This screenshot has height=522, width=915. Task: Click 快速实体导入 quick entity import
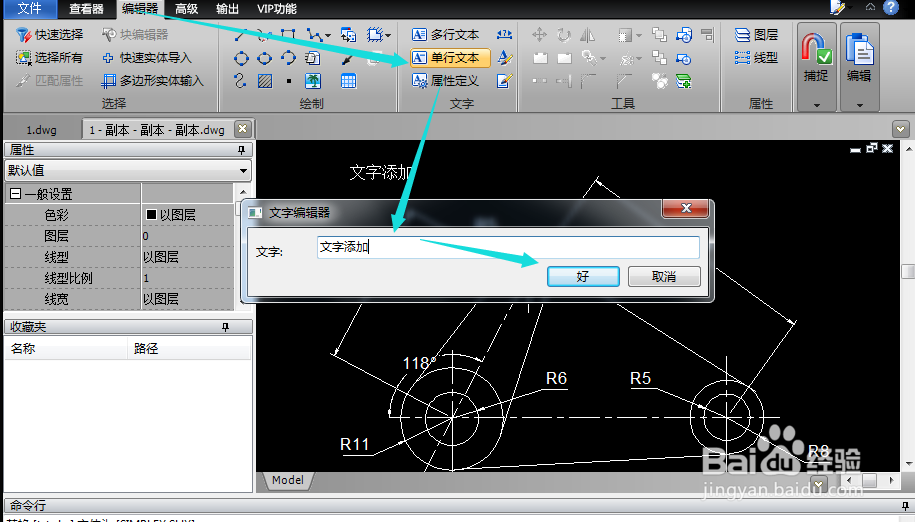(x=146, y=58)
